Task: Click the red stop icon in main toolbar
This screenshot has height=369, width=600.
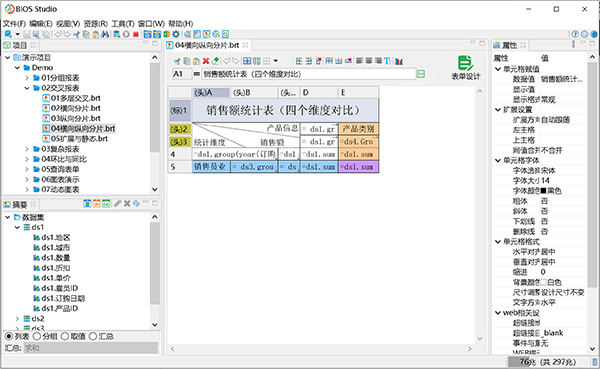Action: click(136, 34)
